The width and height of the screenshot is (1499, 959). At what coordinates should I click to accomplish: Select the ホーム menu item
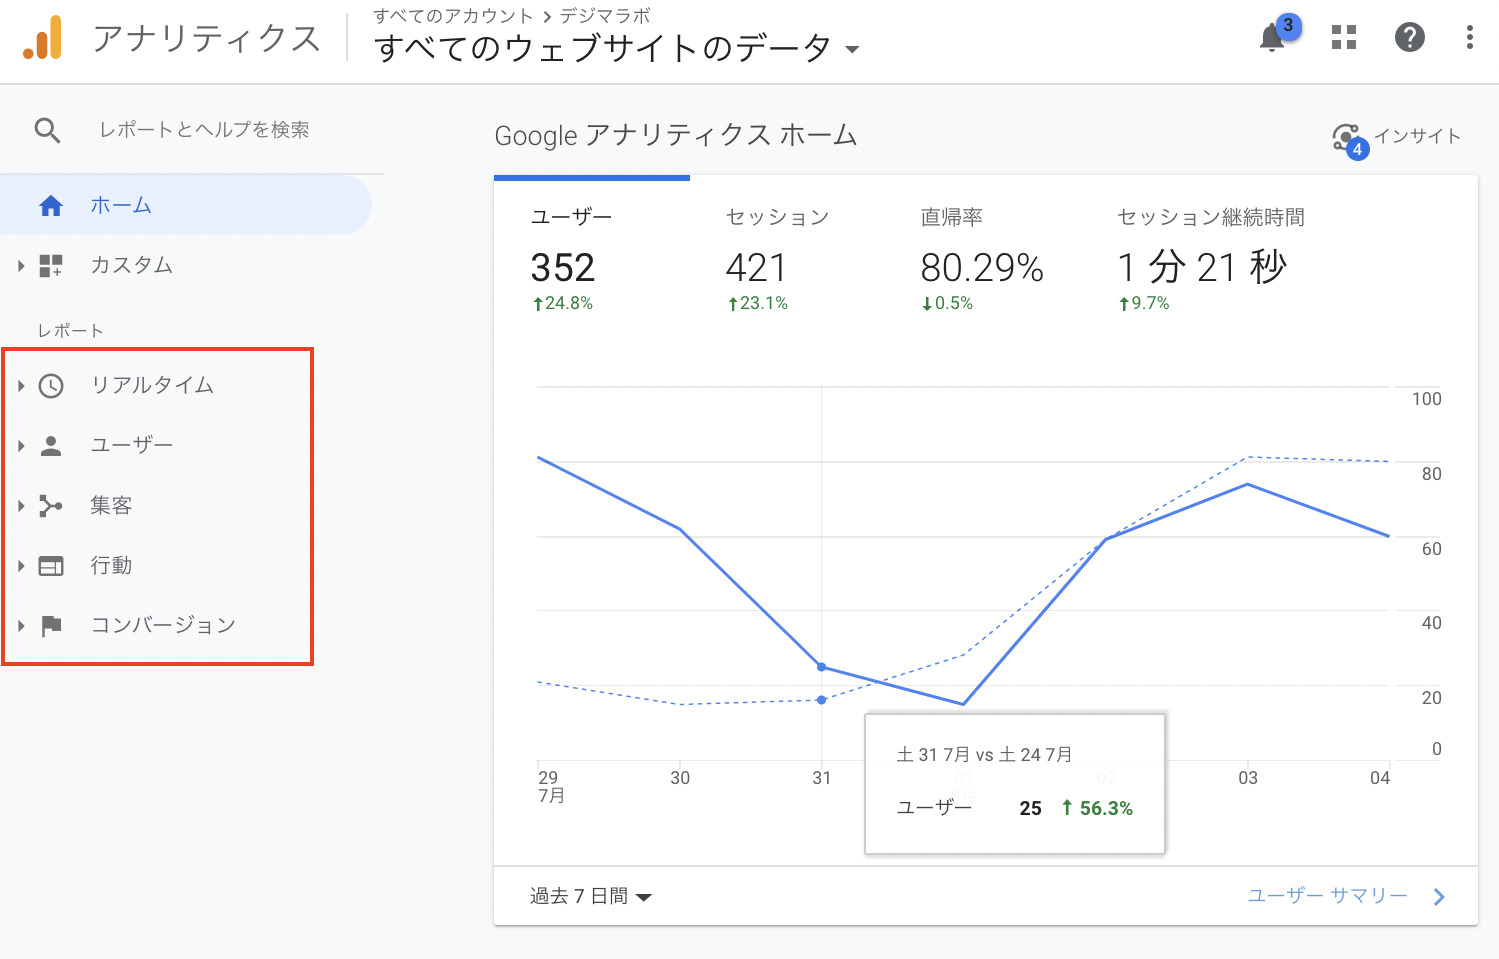pos(121,205)
